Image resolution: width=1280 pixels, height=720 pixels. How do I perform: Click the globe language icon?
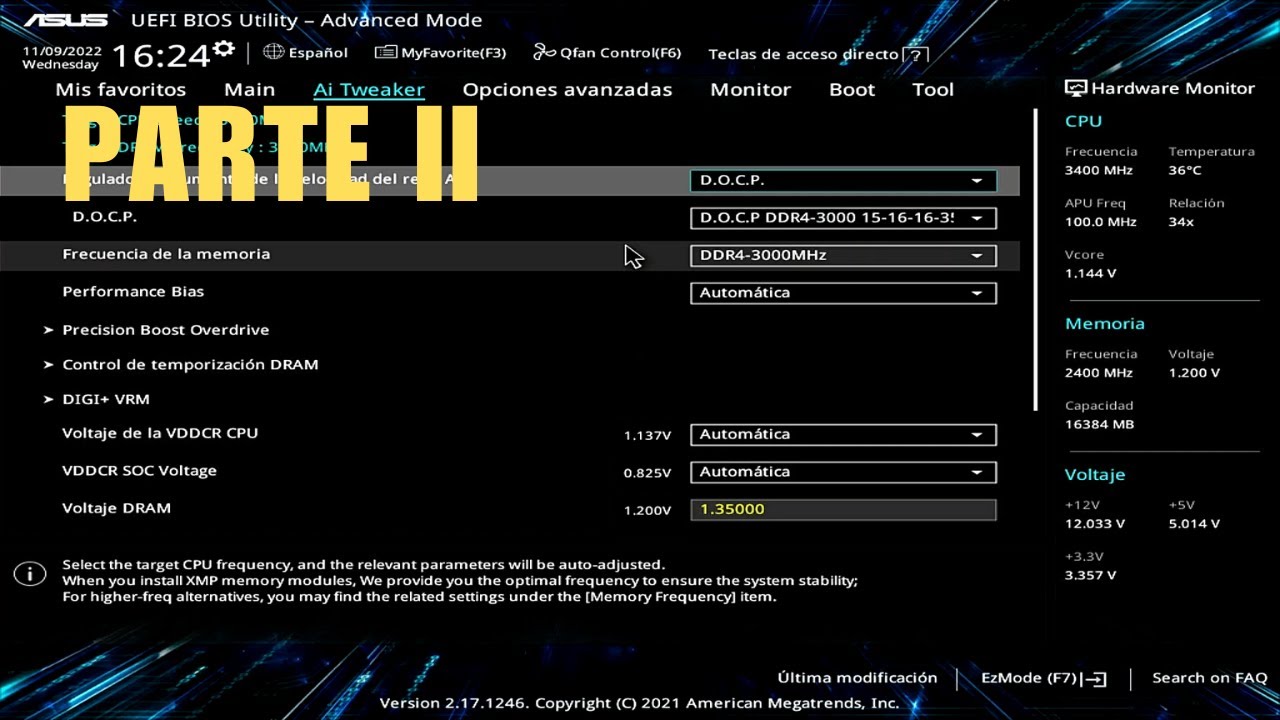(273, 52)
